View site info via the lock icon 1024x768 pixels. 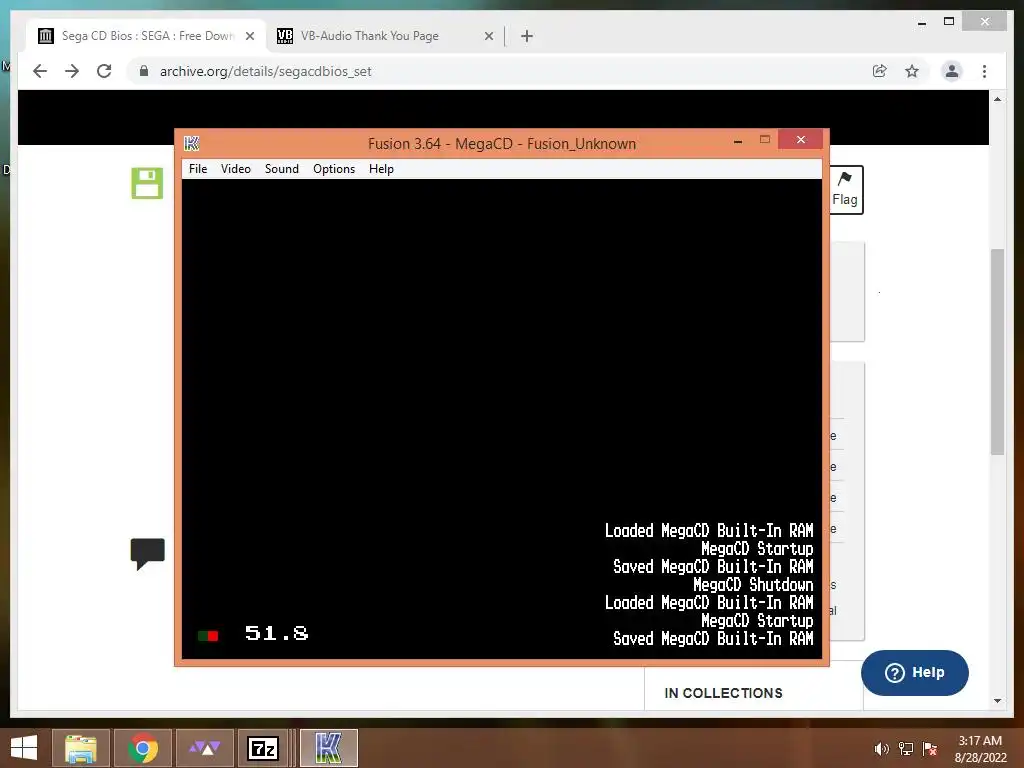144,71
